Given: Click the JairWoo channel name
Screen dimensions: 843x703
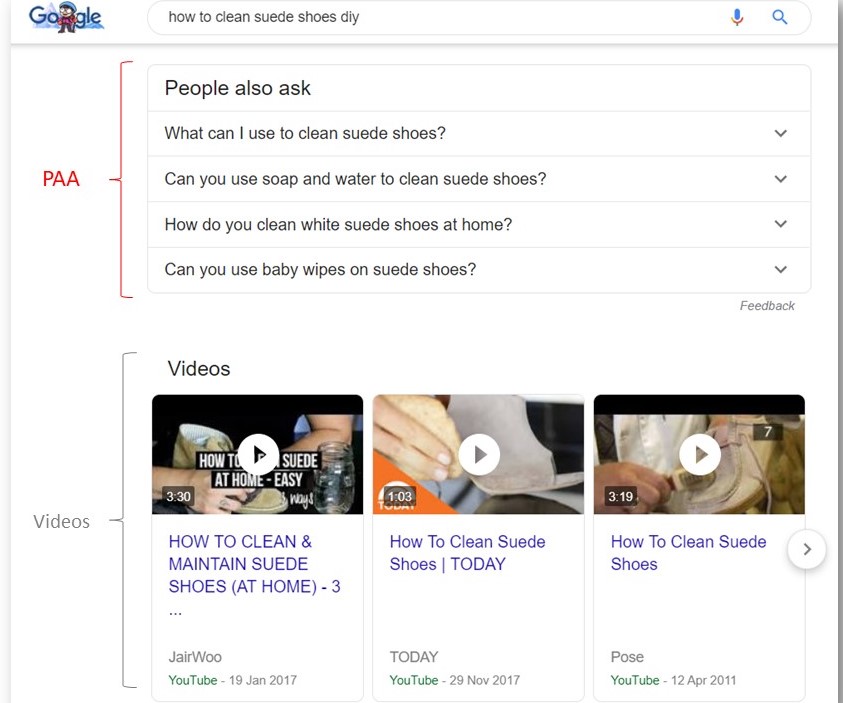Looking at the screenshot, I should [x=195, y=657].
